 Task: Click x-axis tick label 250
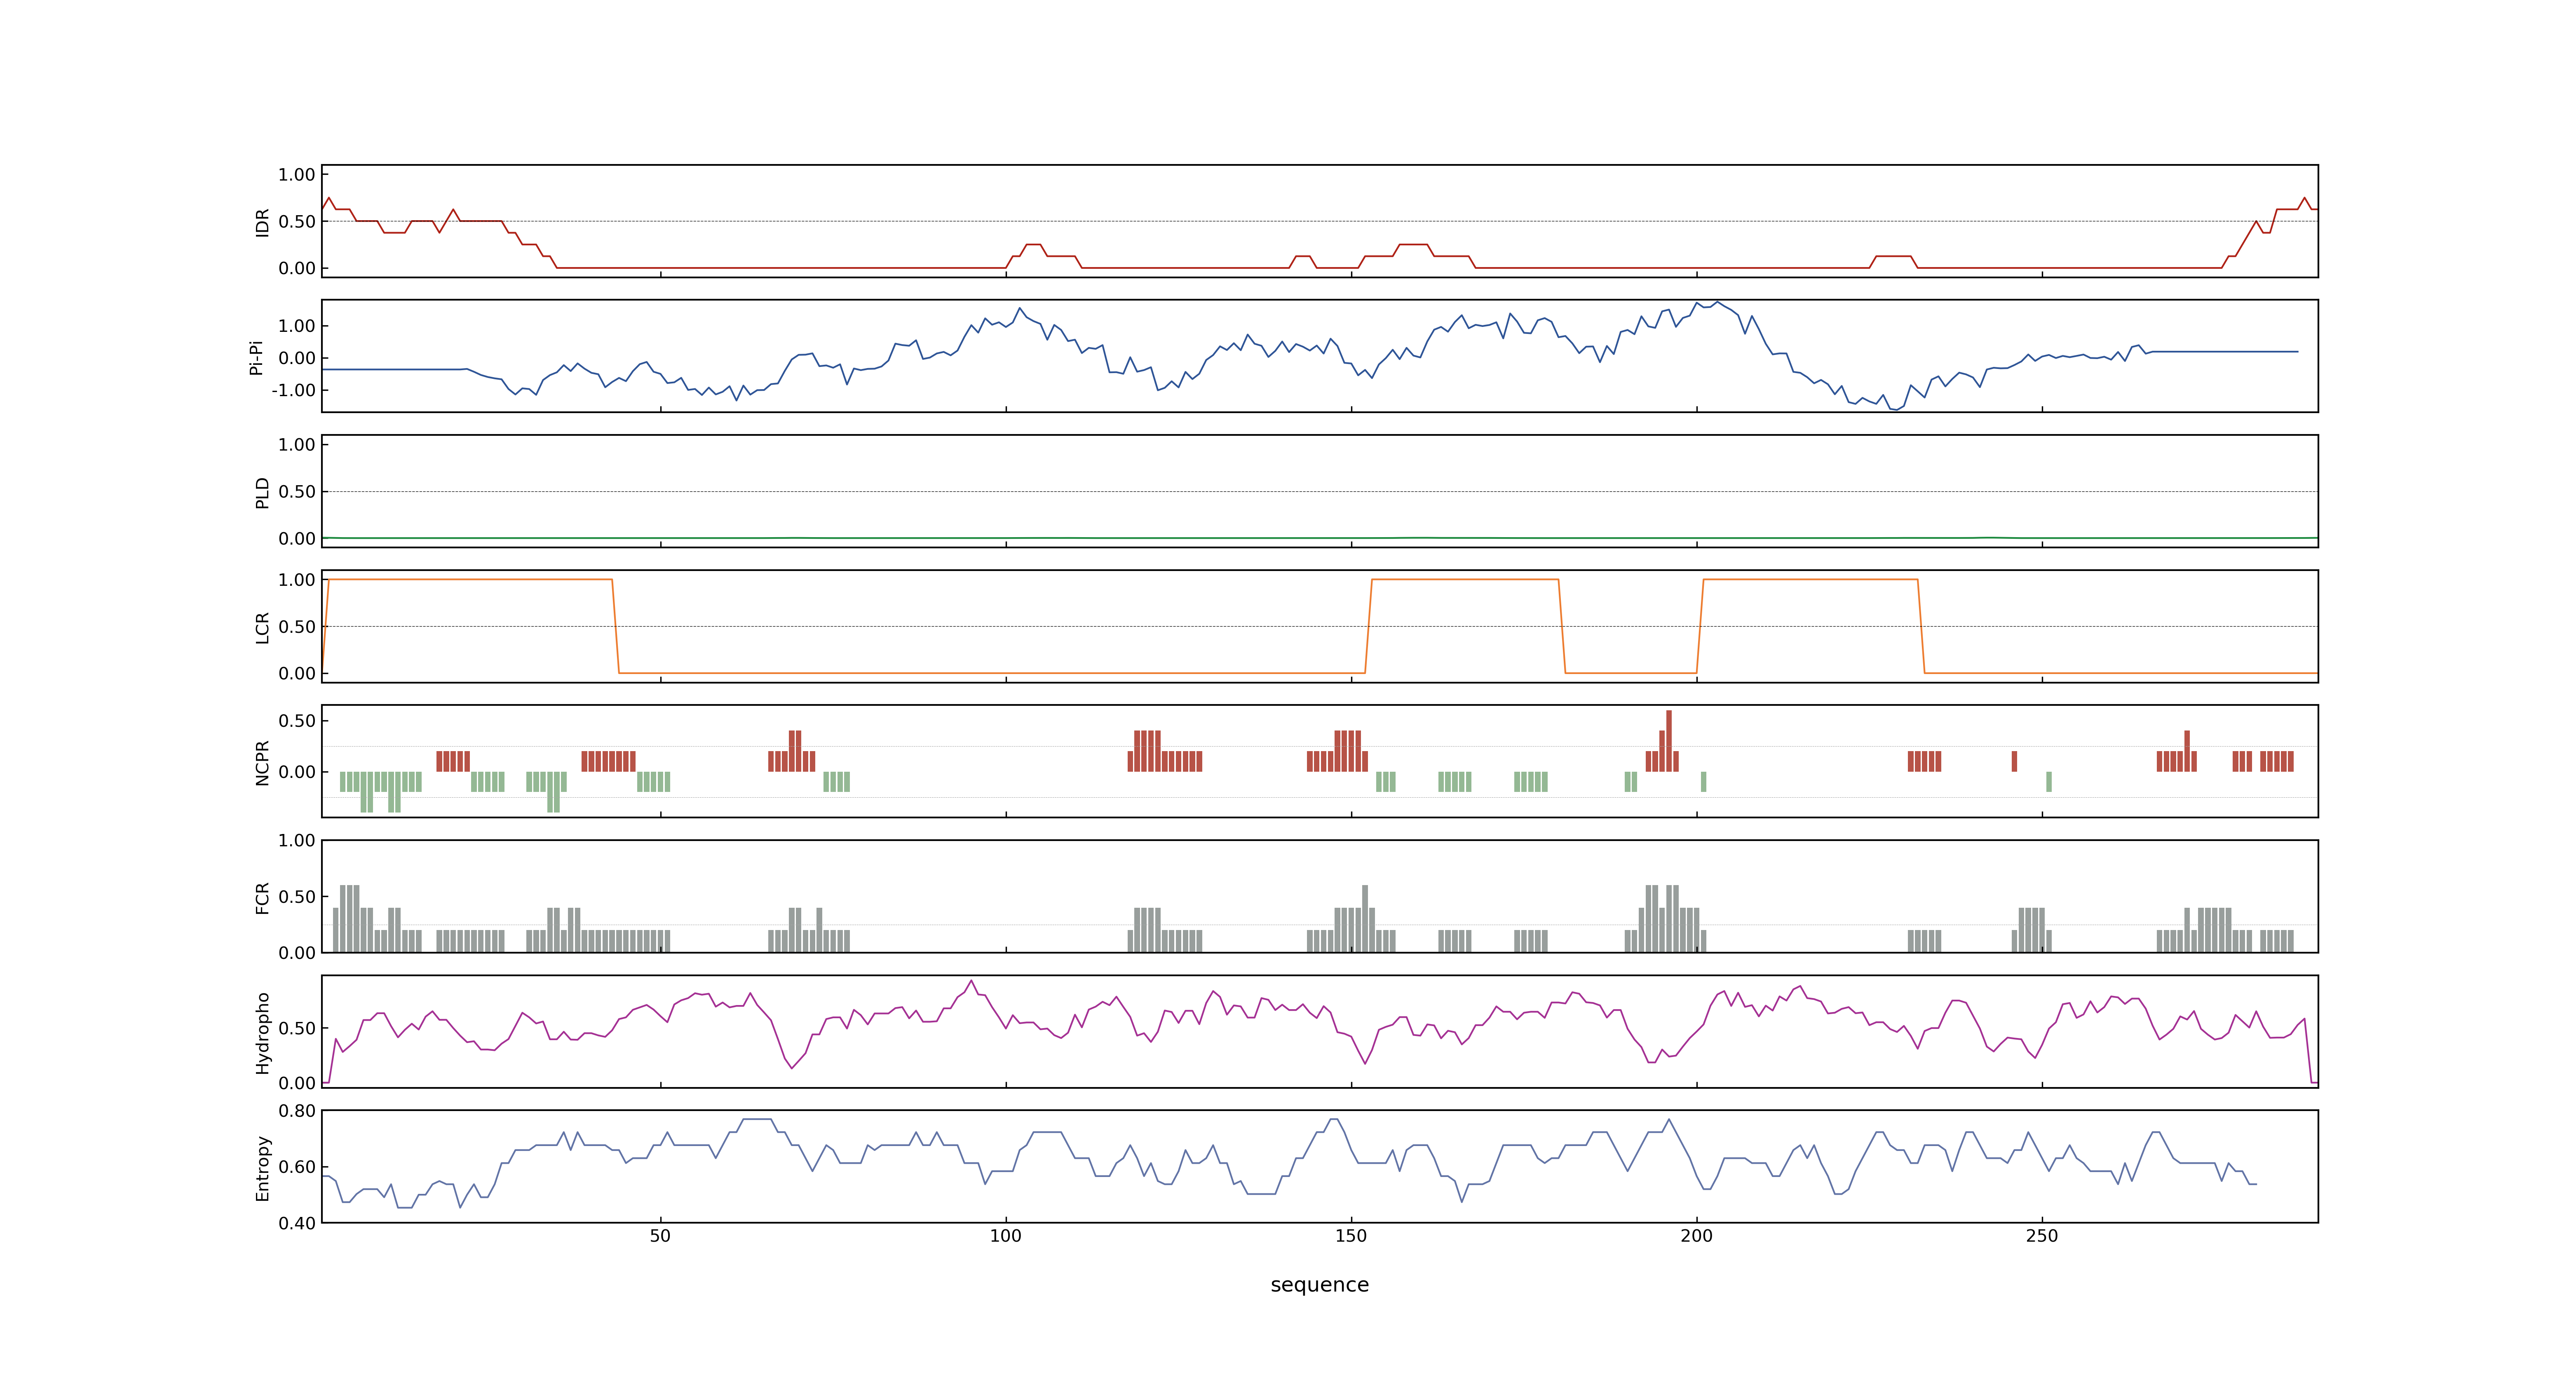[2042, 1236]
